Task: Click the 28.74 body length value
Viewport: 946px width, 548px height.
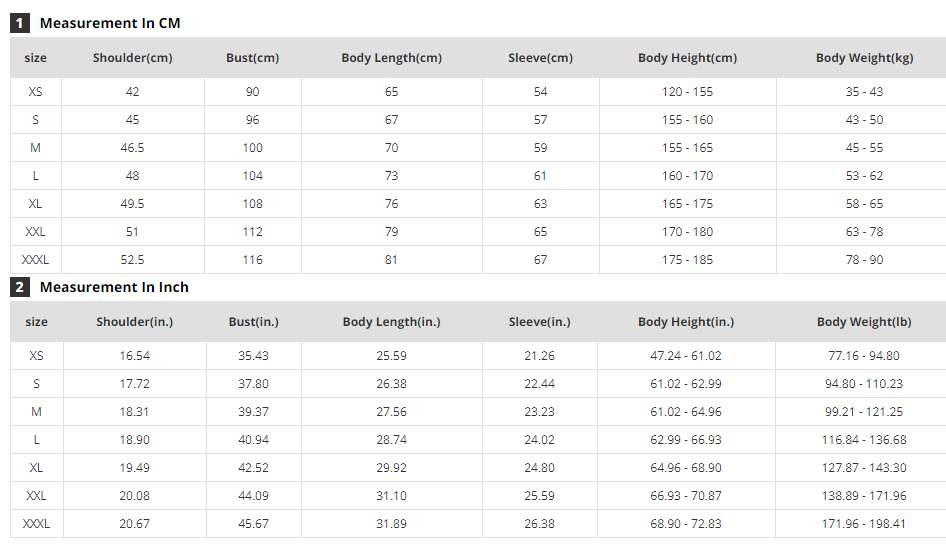Action: (391, 440)
